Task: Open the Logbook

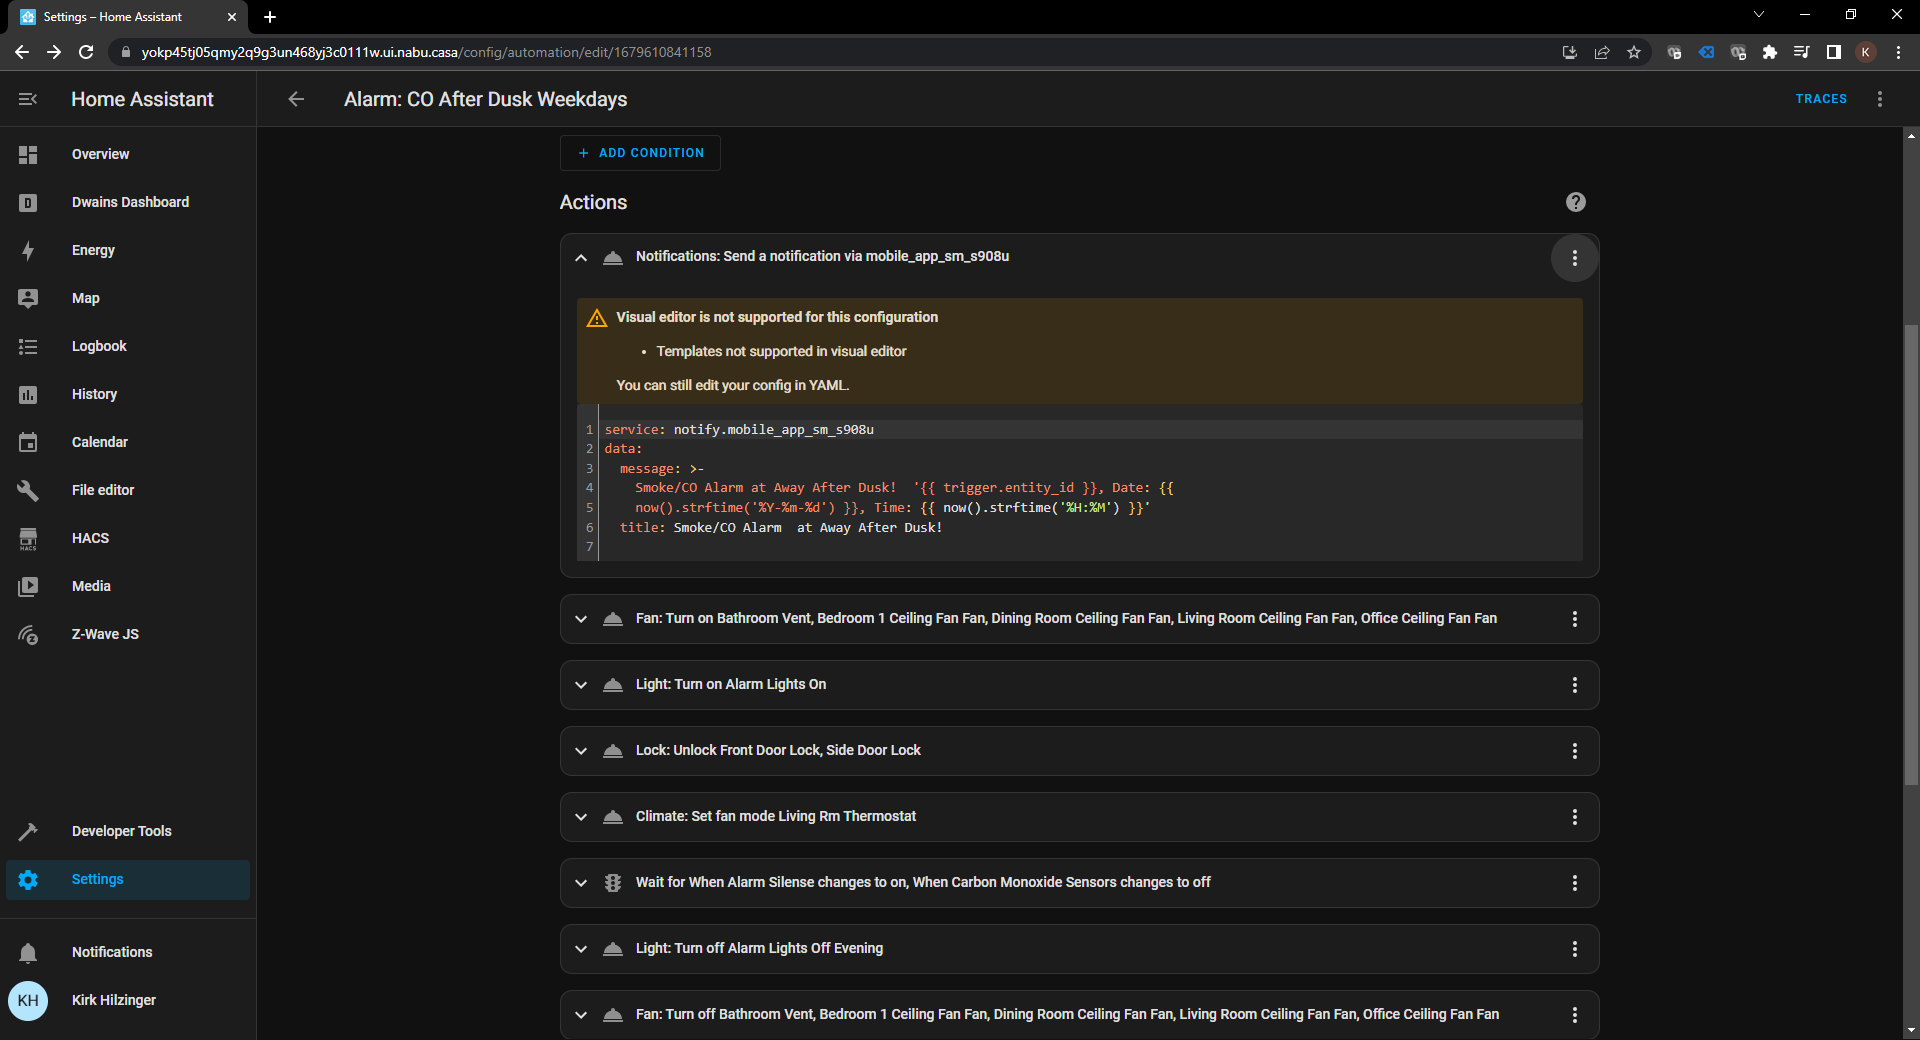Action: tap(98, 346)
